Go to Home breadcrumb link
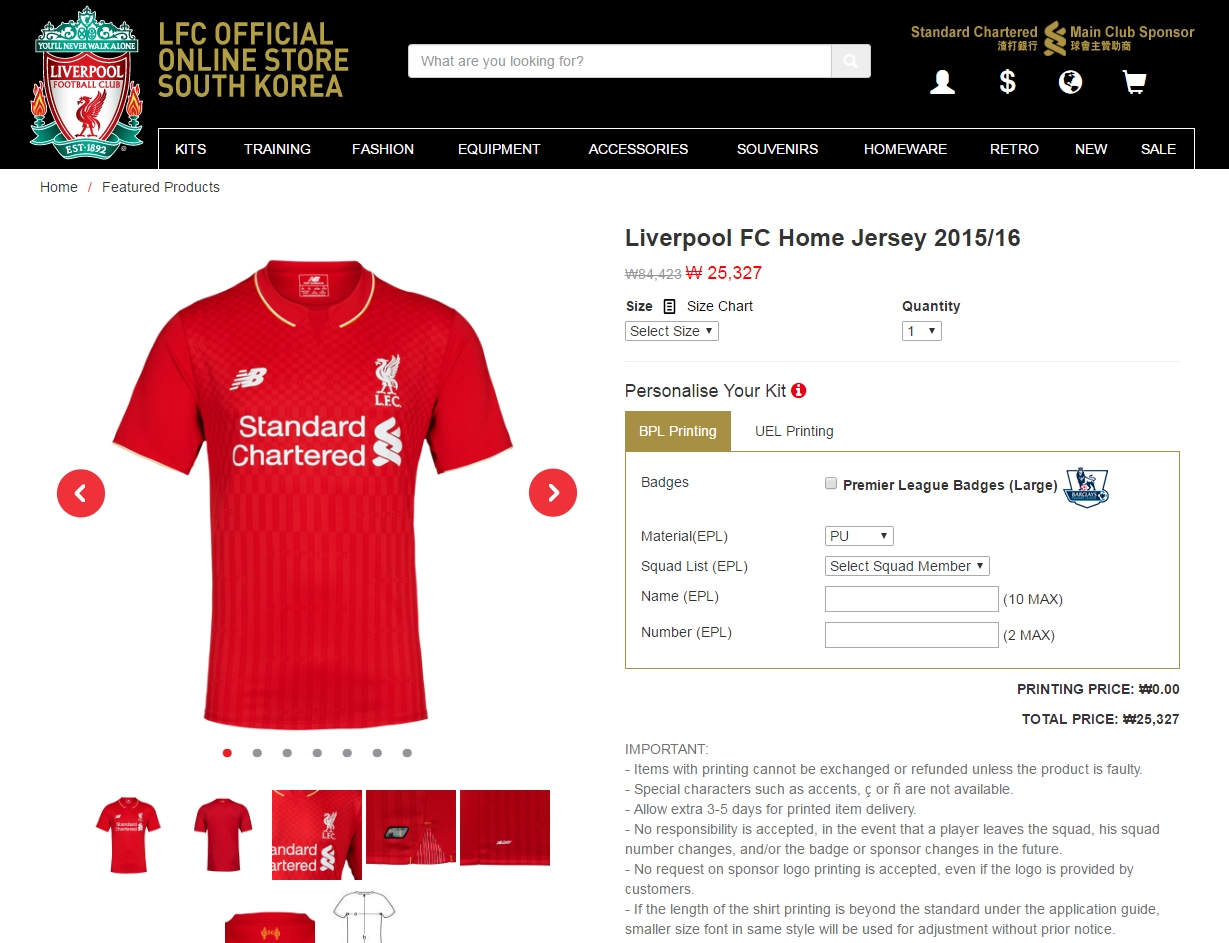1229x943 pixels. (59, 187)
